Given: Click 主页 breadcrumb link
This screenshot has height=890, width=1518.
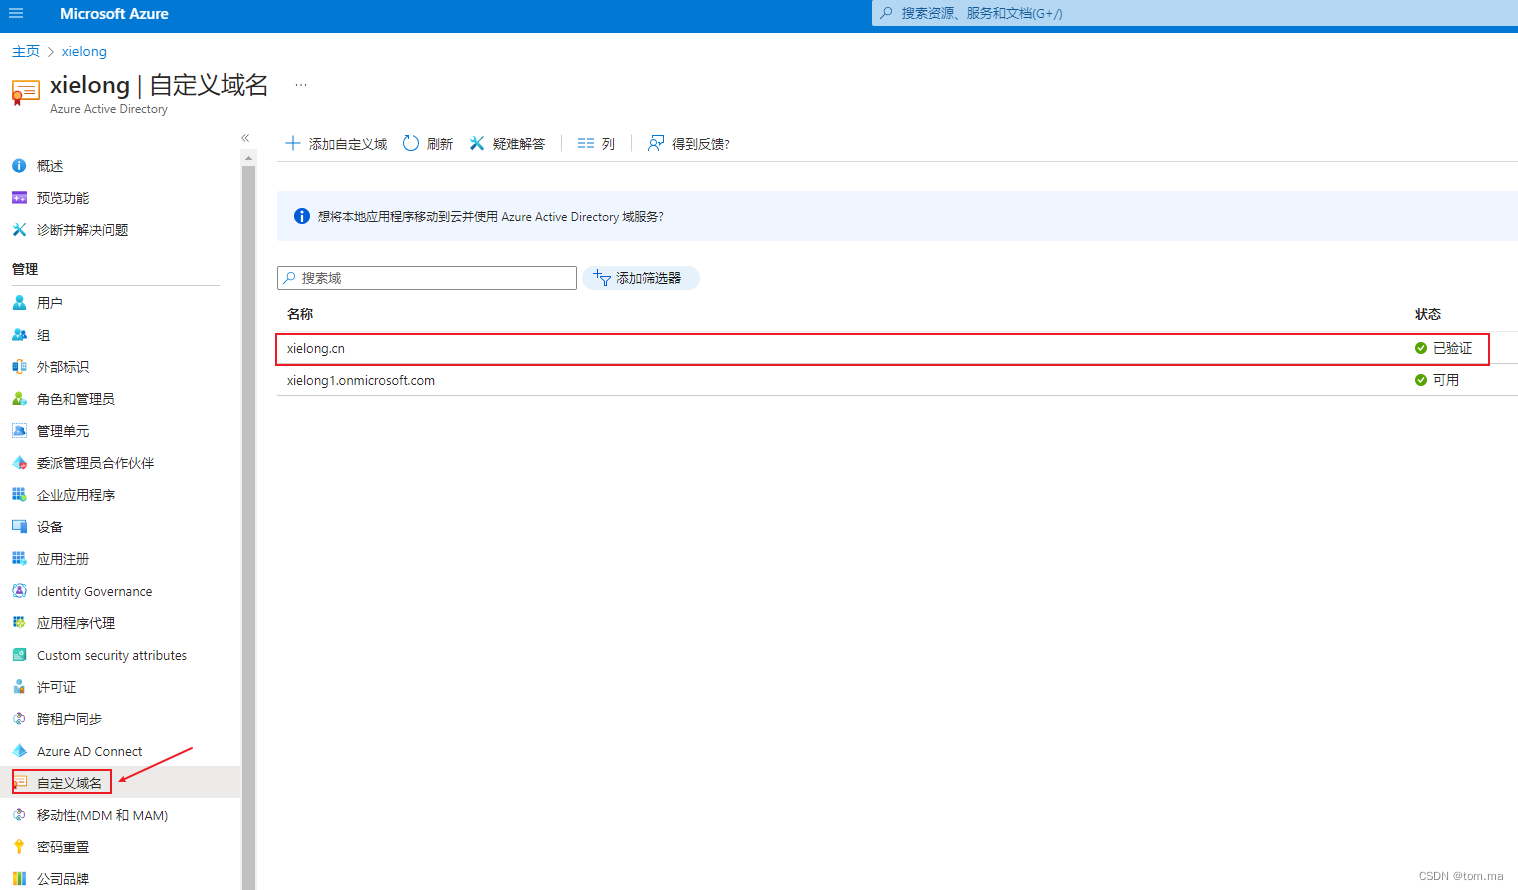Looking at the screenshot, I should click(26, 51).
